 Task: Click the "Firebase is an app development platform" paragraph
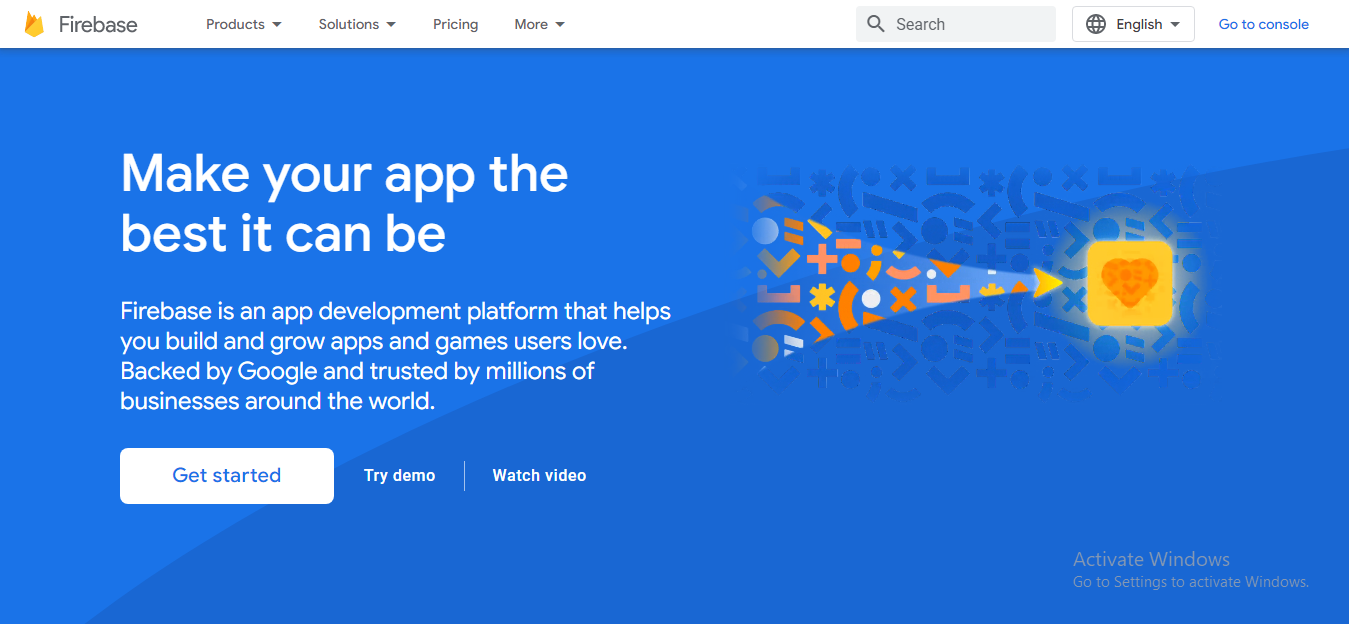(396, 356)
